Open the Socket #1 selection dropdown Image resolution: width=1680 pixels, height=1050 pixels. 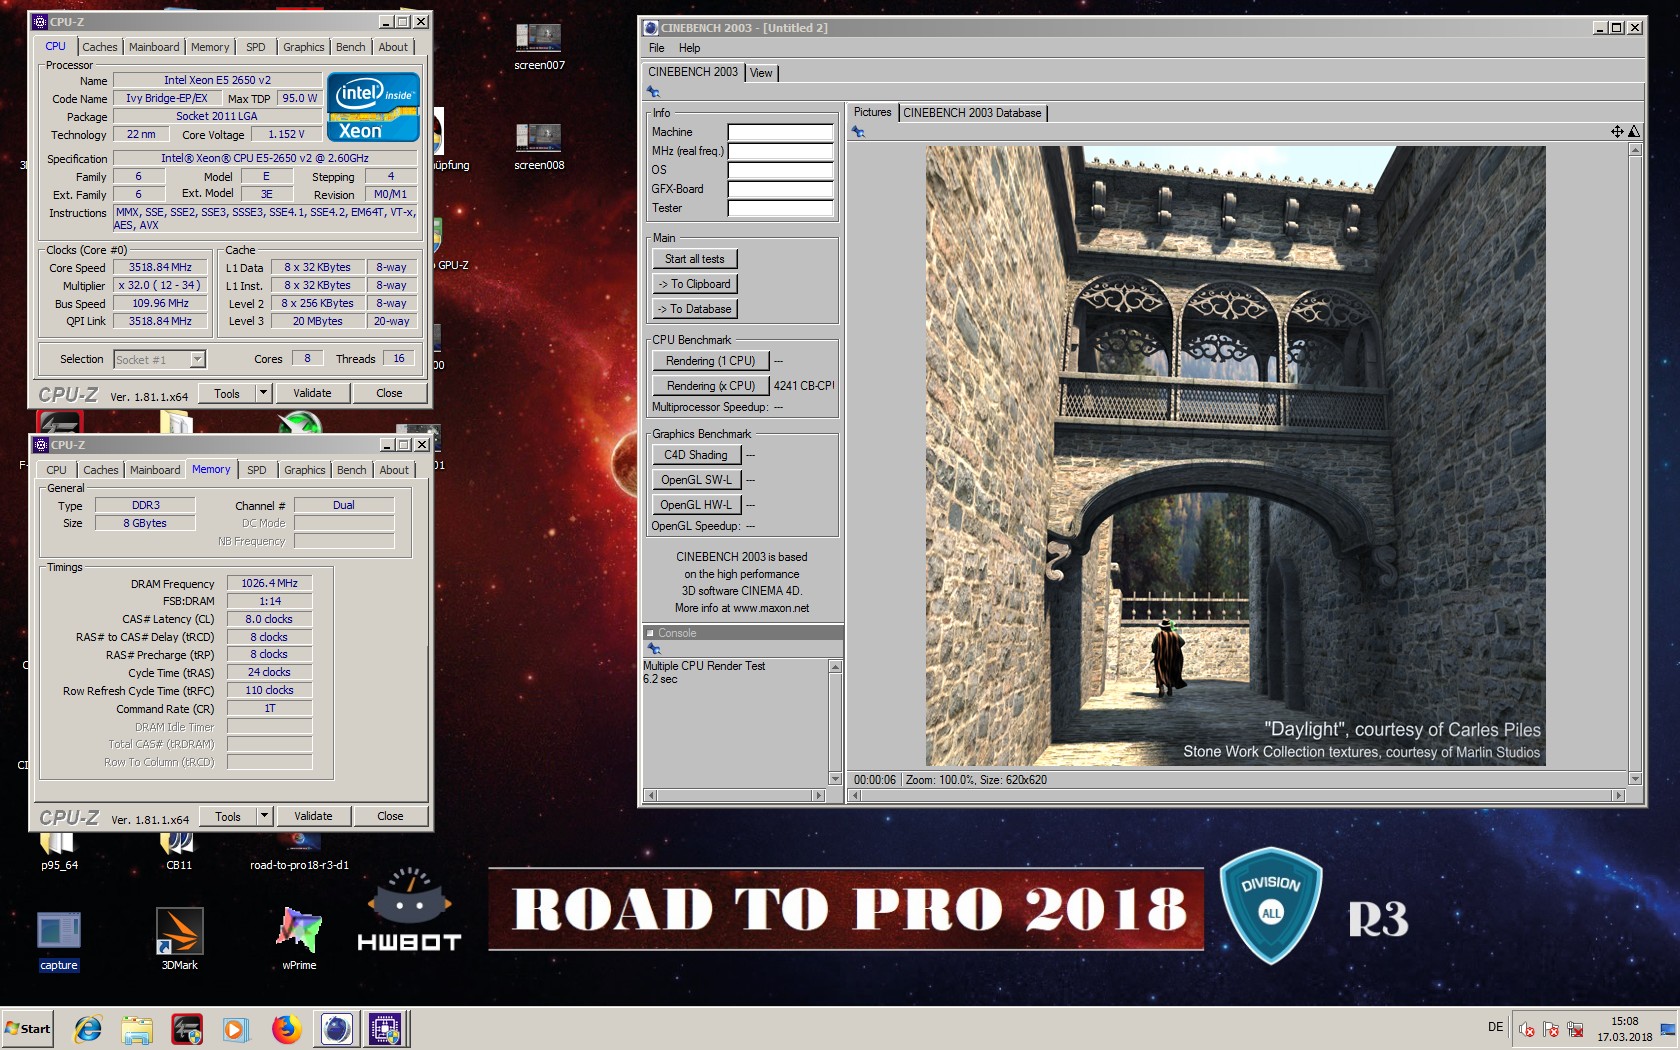[x=159, y=359]
